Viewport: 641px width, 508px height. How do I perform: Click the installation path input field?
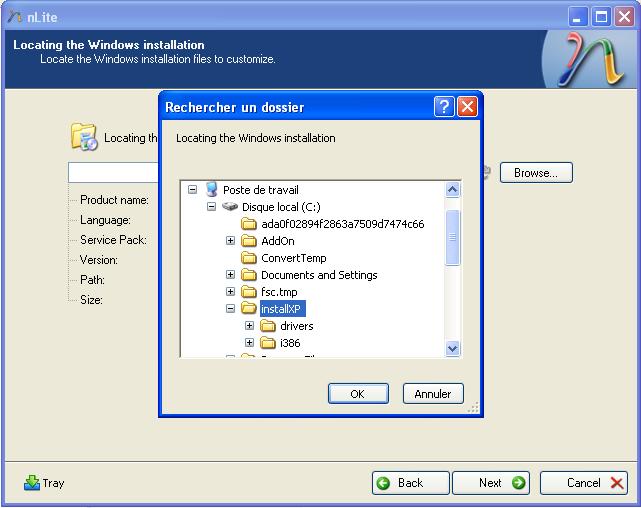click(113, 172)
